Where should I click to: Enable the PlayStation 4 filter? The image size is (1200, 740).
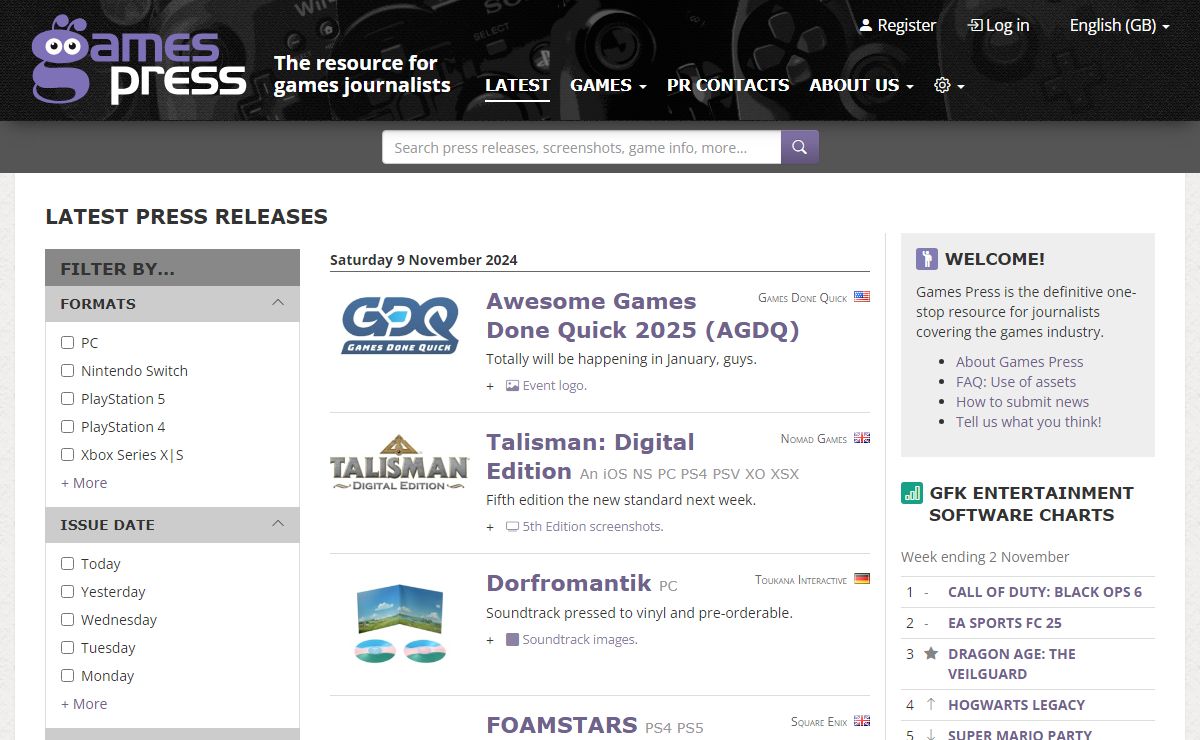pos(67,426)
